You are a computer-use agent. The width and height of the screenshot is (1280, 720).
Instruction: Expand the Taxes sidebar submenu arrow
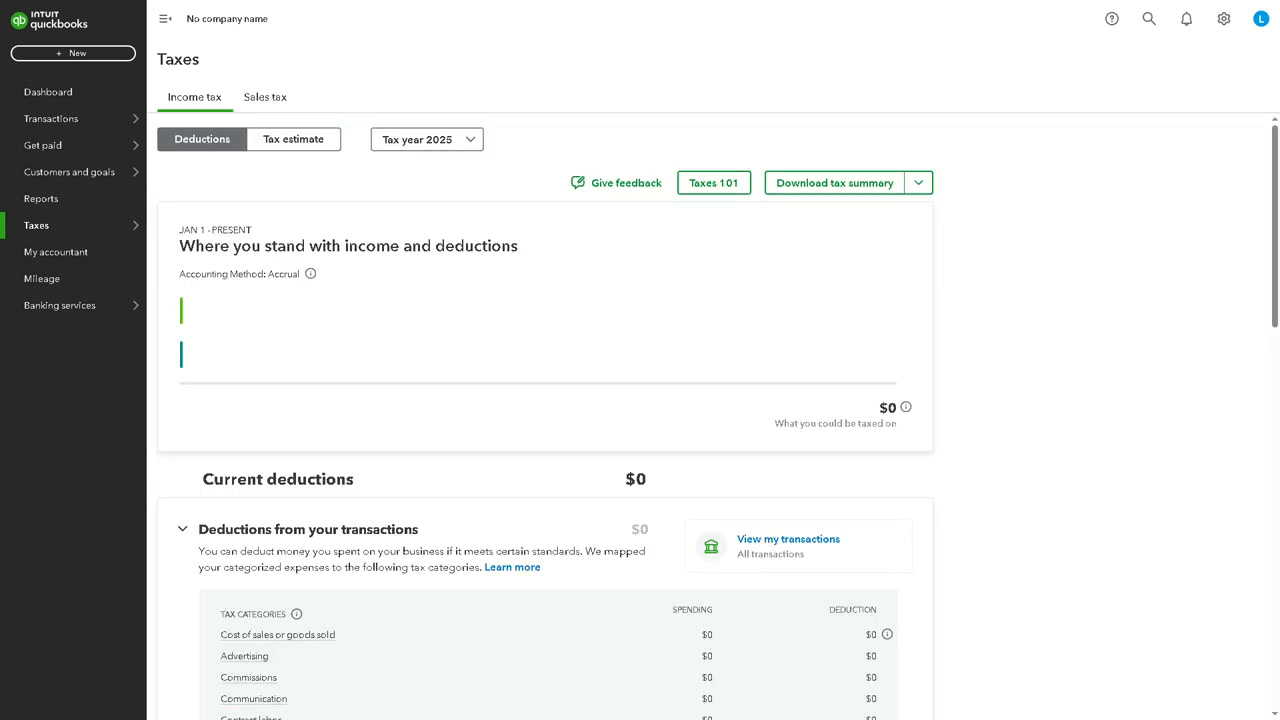(x=136, y=226)
